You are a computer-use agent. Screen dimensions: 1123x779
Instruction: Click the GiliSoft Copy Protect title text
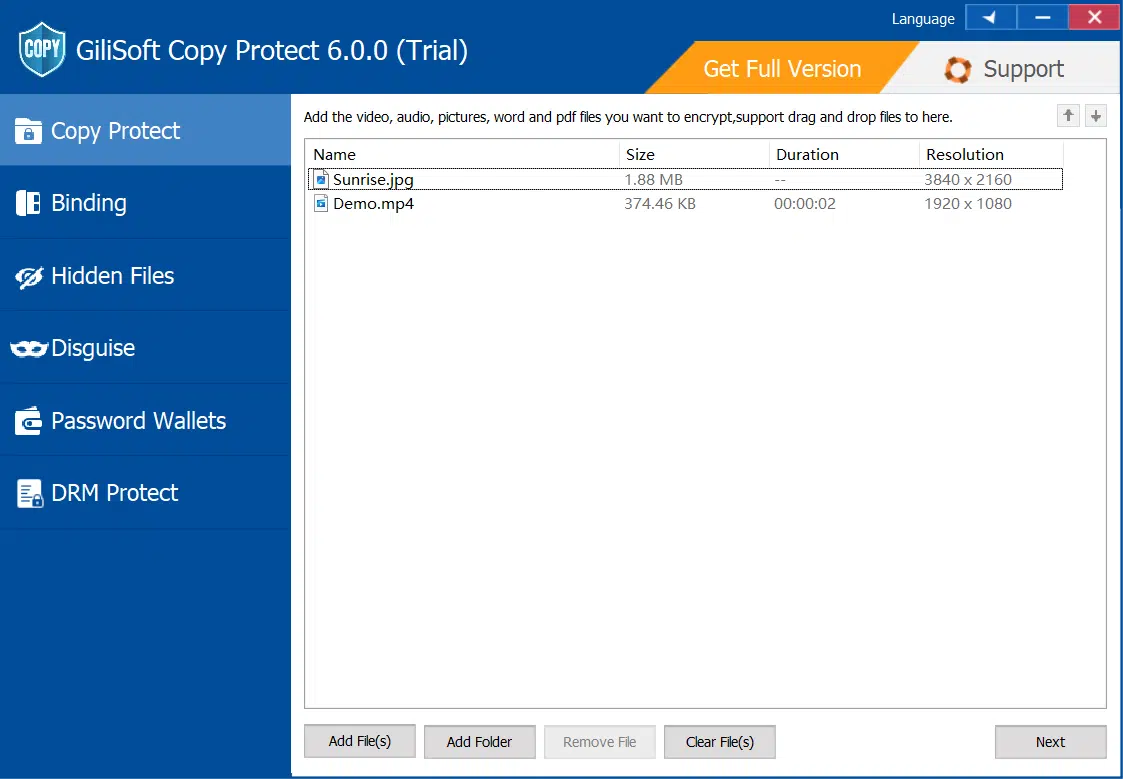tap(272, 50)
